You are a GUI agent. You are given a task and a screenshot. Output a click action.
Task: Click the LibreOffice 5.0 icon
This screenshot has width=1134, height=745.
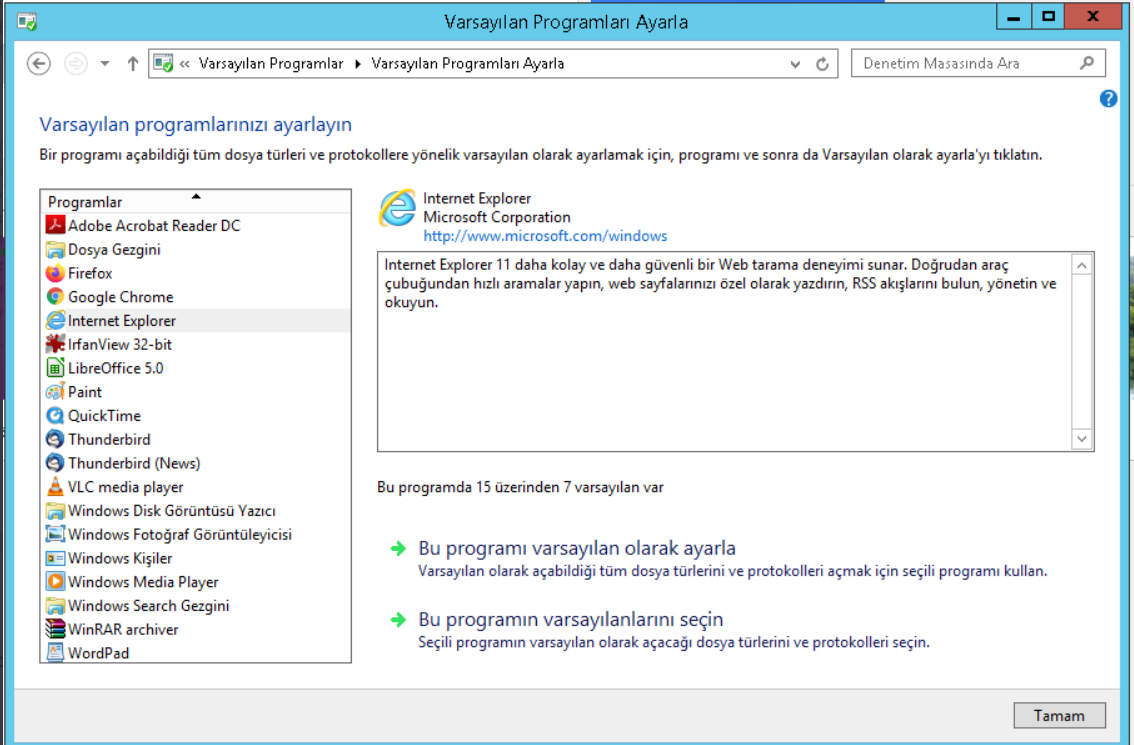point(55,367)
